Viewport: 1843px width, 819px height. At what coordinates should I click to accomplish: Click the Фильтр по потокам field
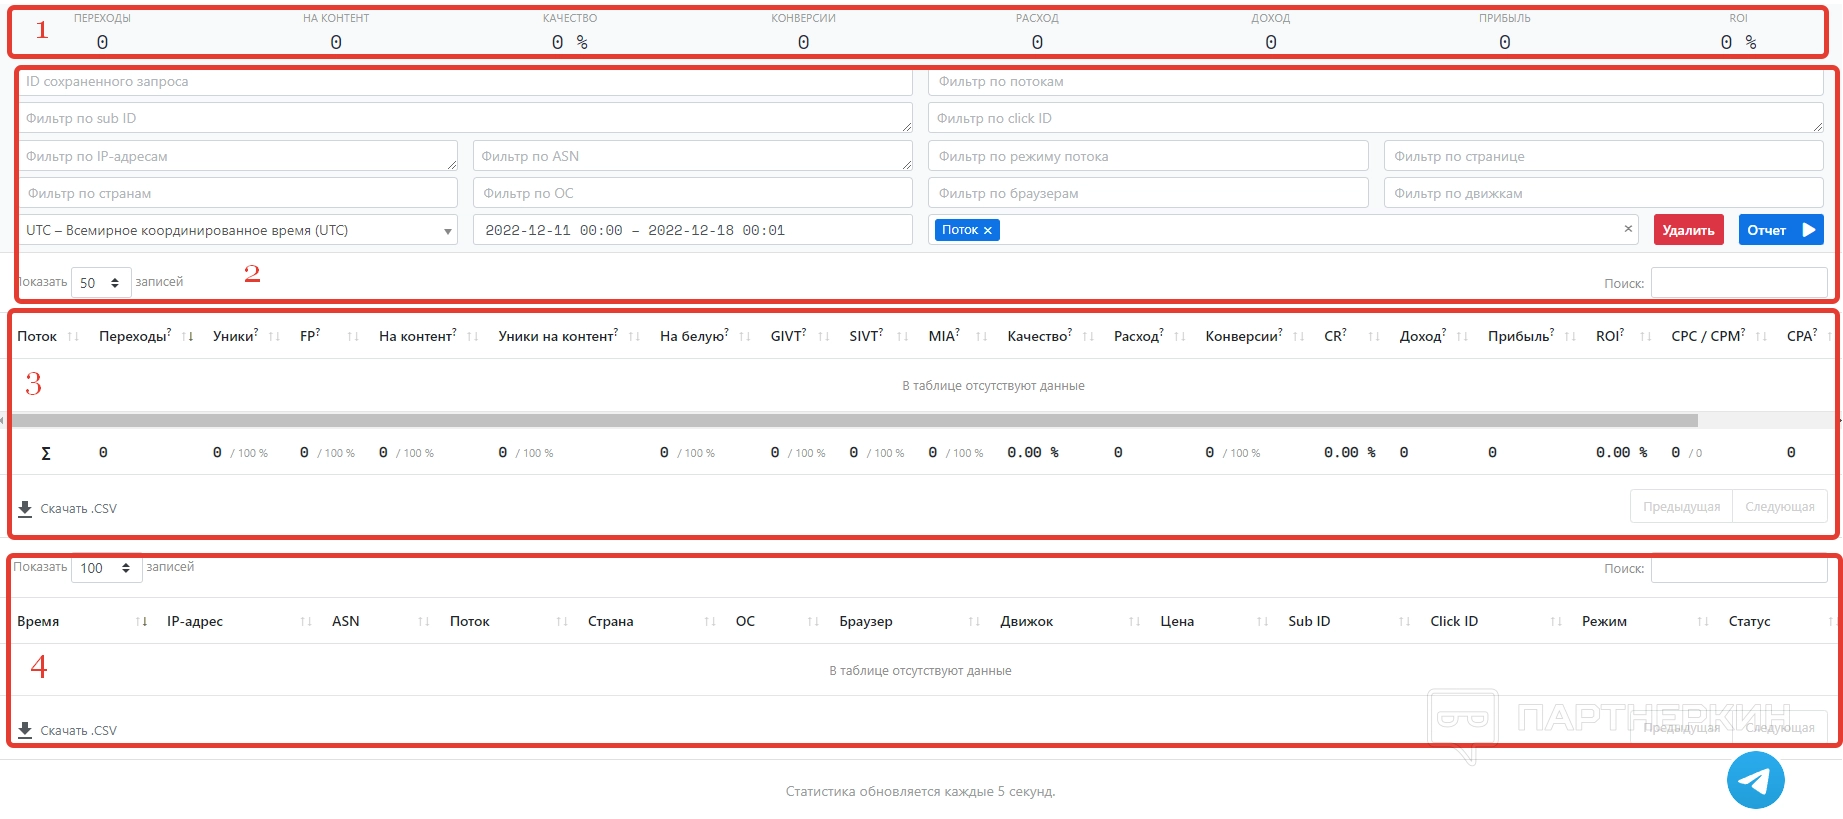(1375, 82)
